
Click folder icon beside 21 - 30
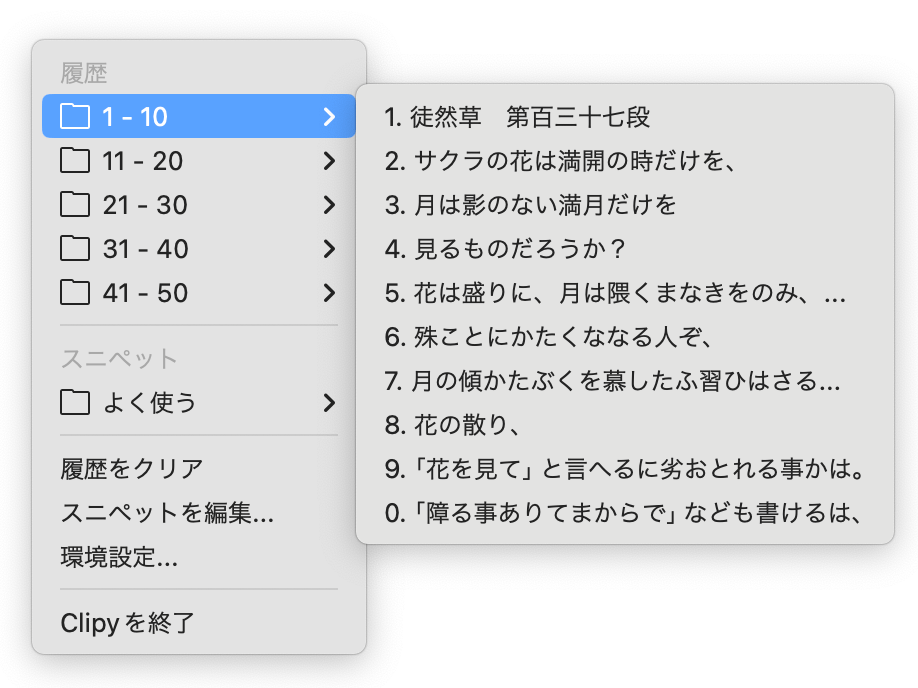coord(75,205)
